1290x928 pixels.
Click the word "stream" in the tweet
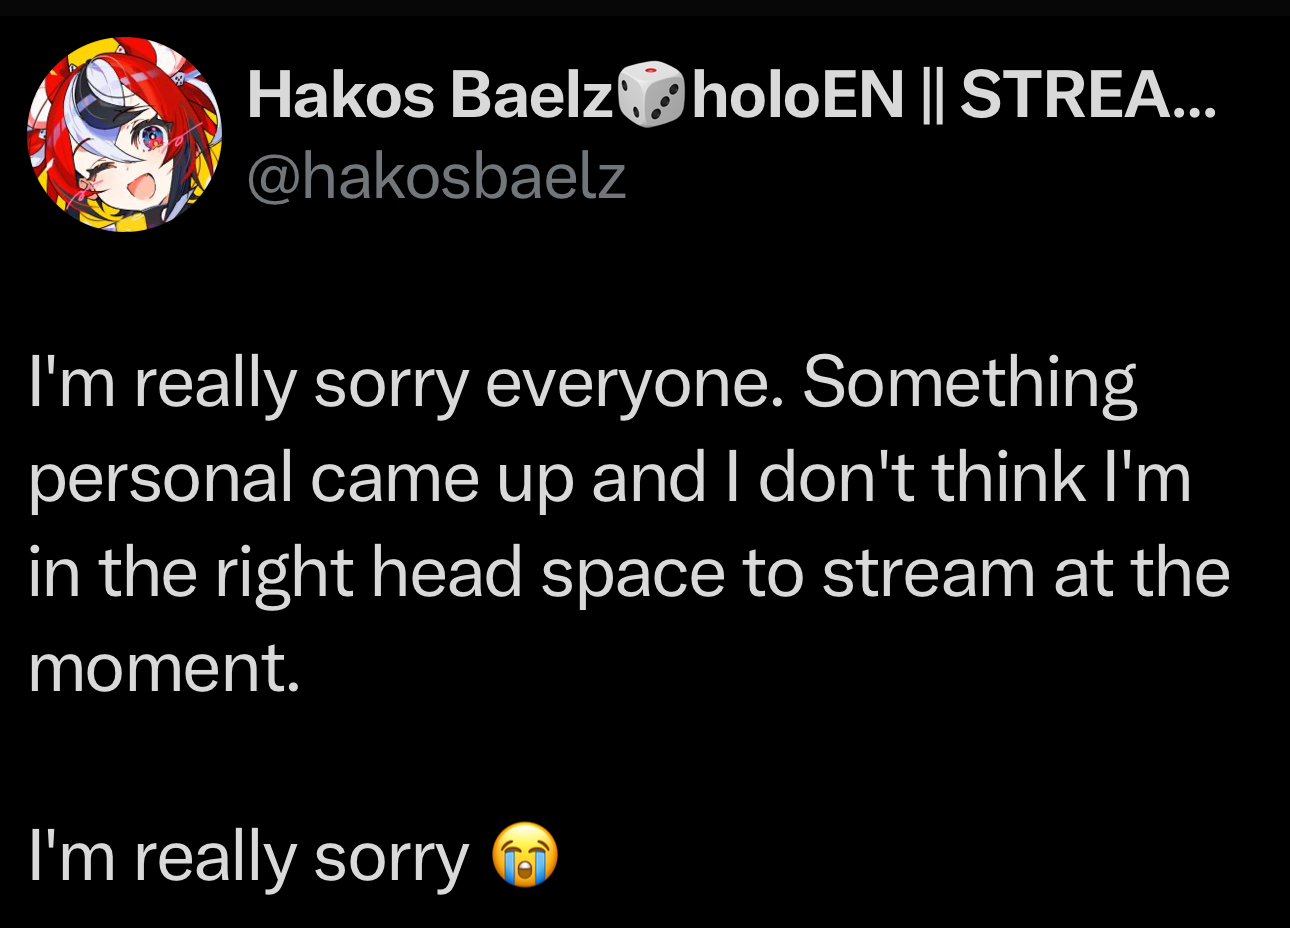tap(928, 573)
